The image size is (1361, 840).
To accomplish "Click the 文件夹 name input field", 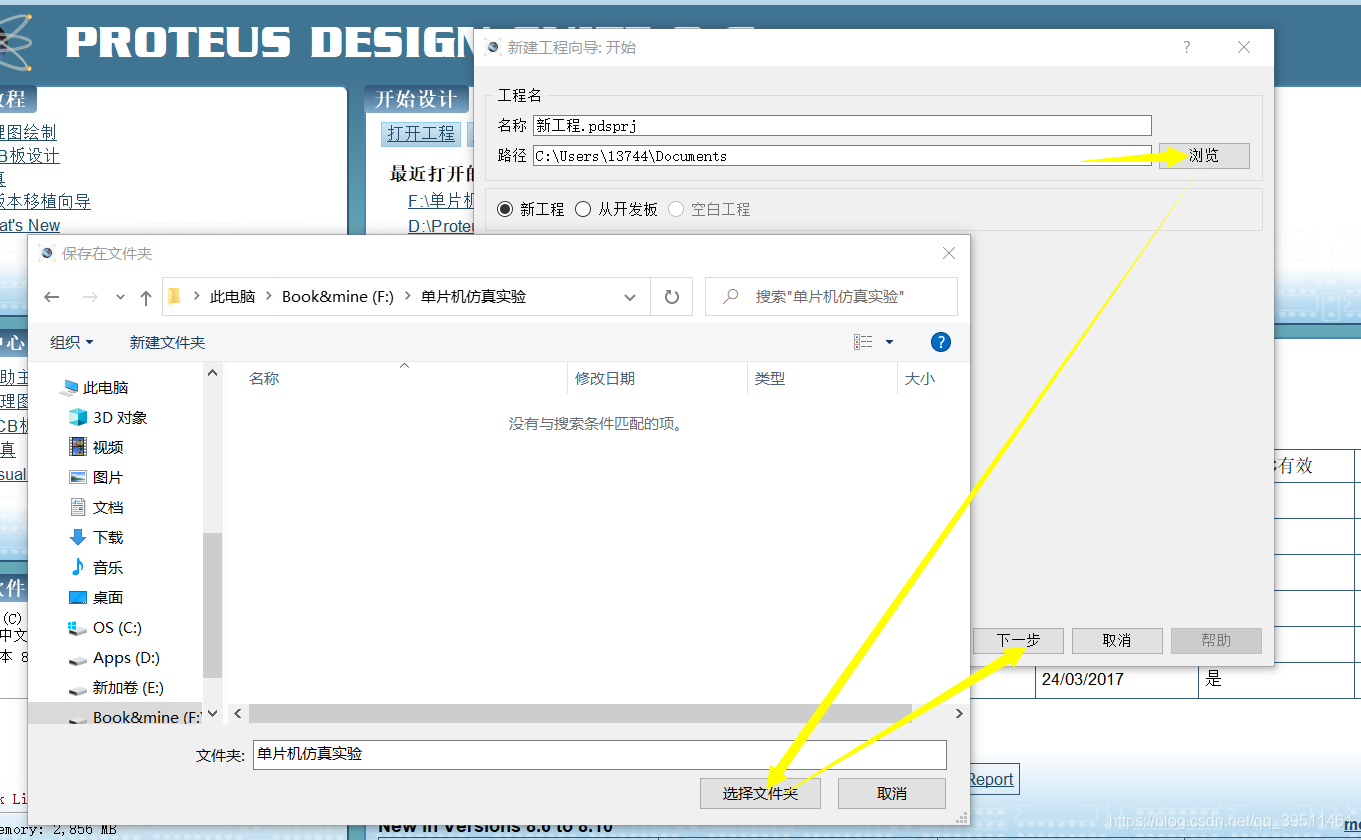I will point(598,754).
